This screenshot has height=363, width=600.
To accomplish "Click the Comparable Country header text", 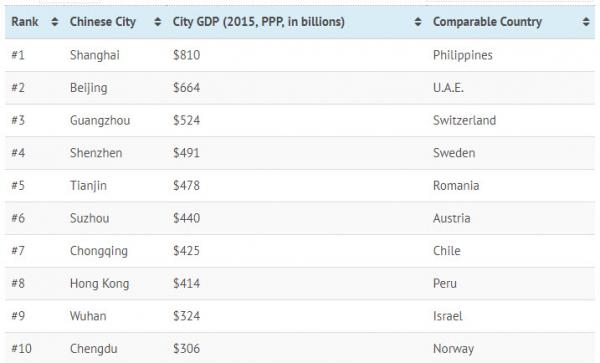I will [x=487, y=22].
